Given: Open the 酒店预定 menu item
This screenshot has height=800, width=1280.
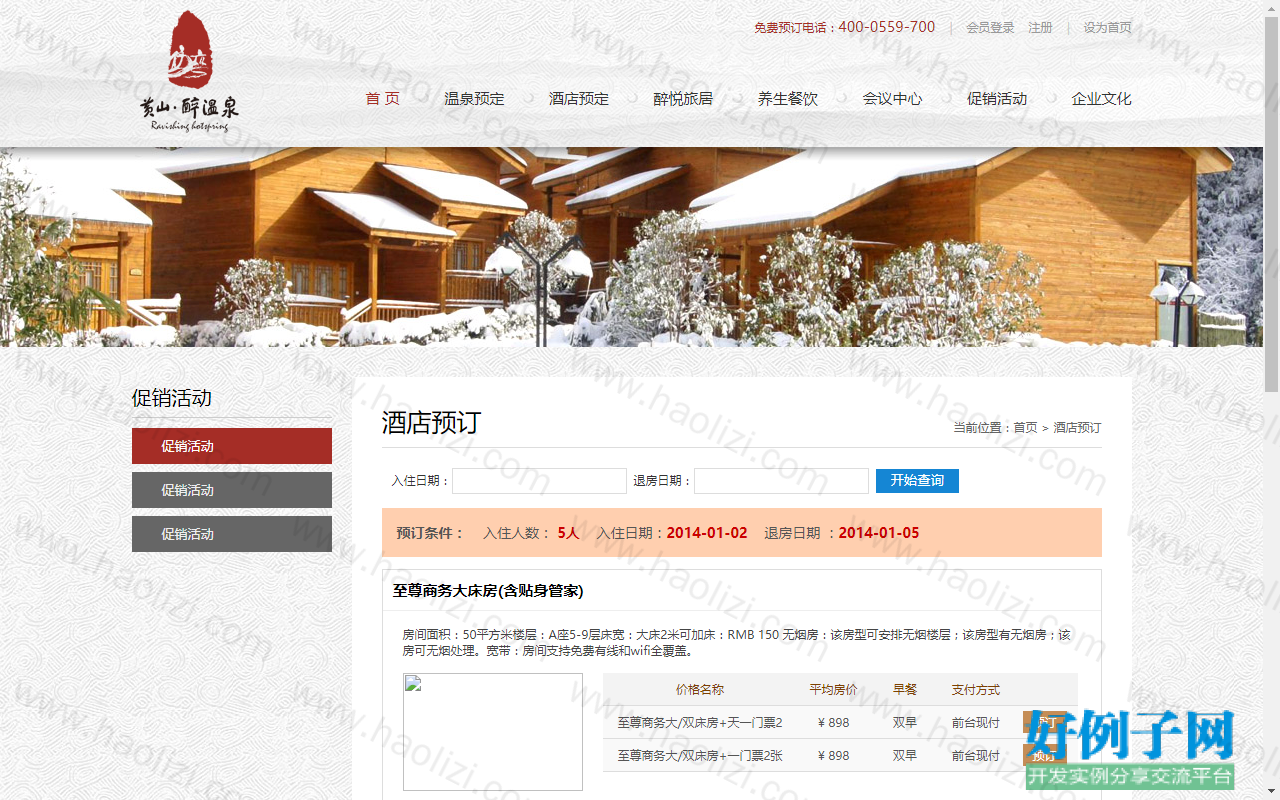Looking at the screenshot, I should pos(579,99).
